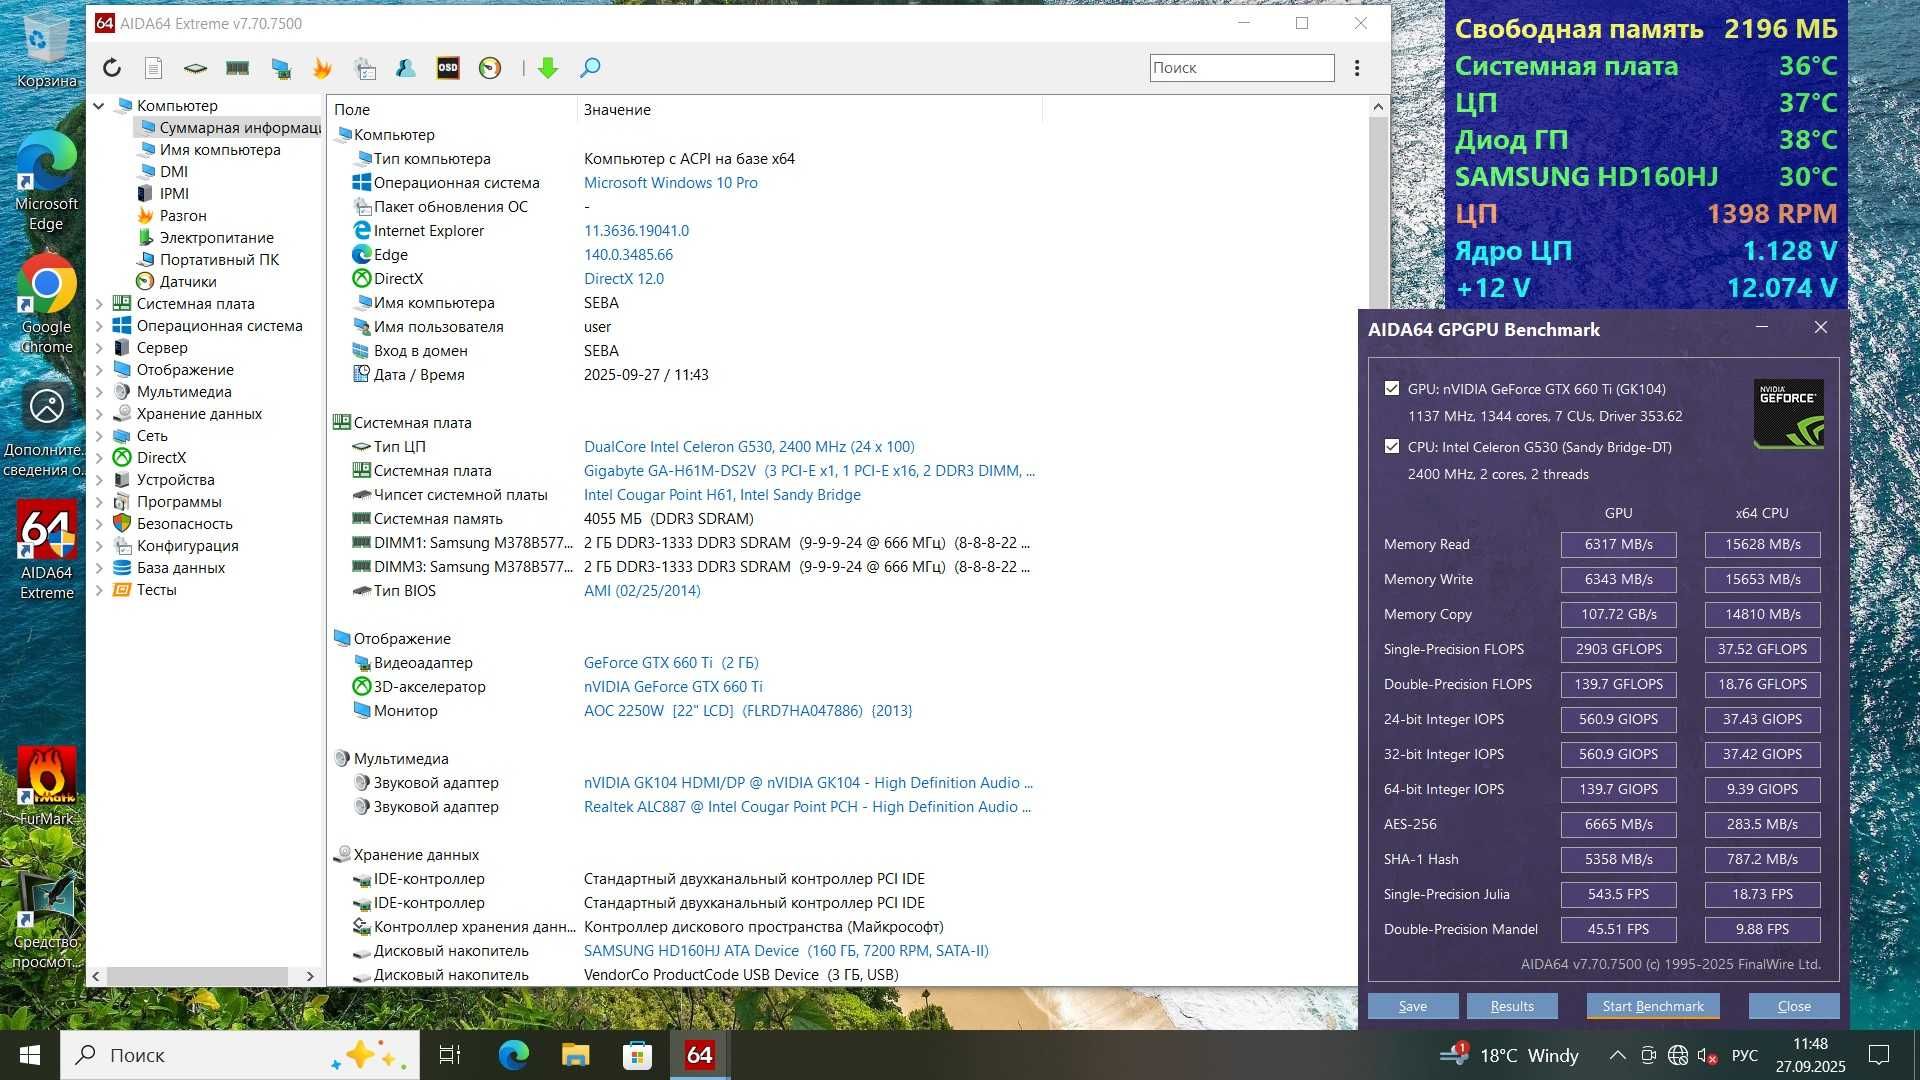The height and width of the screenshot is (1080, 1920).
Task: Open SAMSUNG HD160HJ ATA Device link
Action: [x=786, y=950]
